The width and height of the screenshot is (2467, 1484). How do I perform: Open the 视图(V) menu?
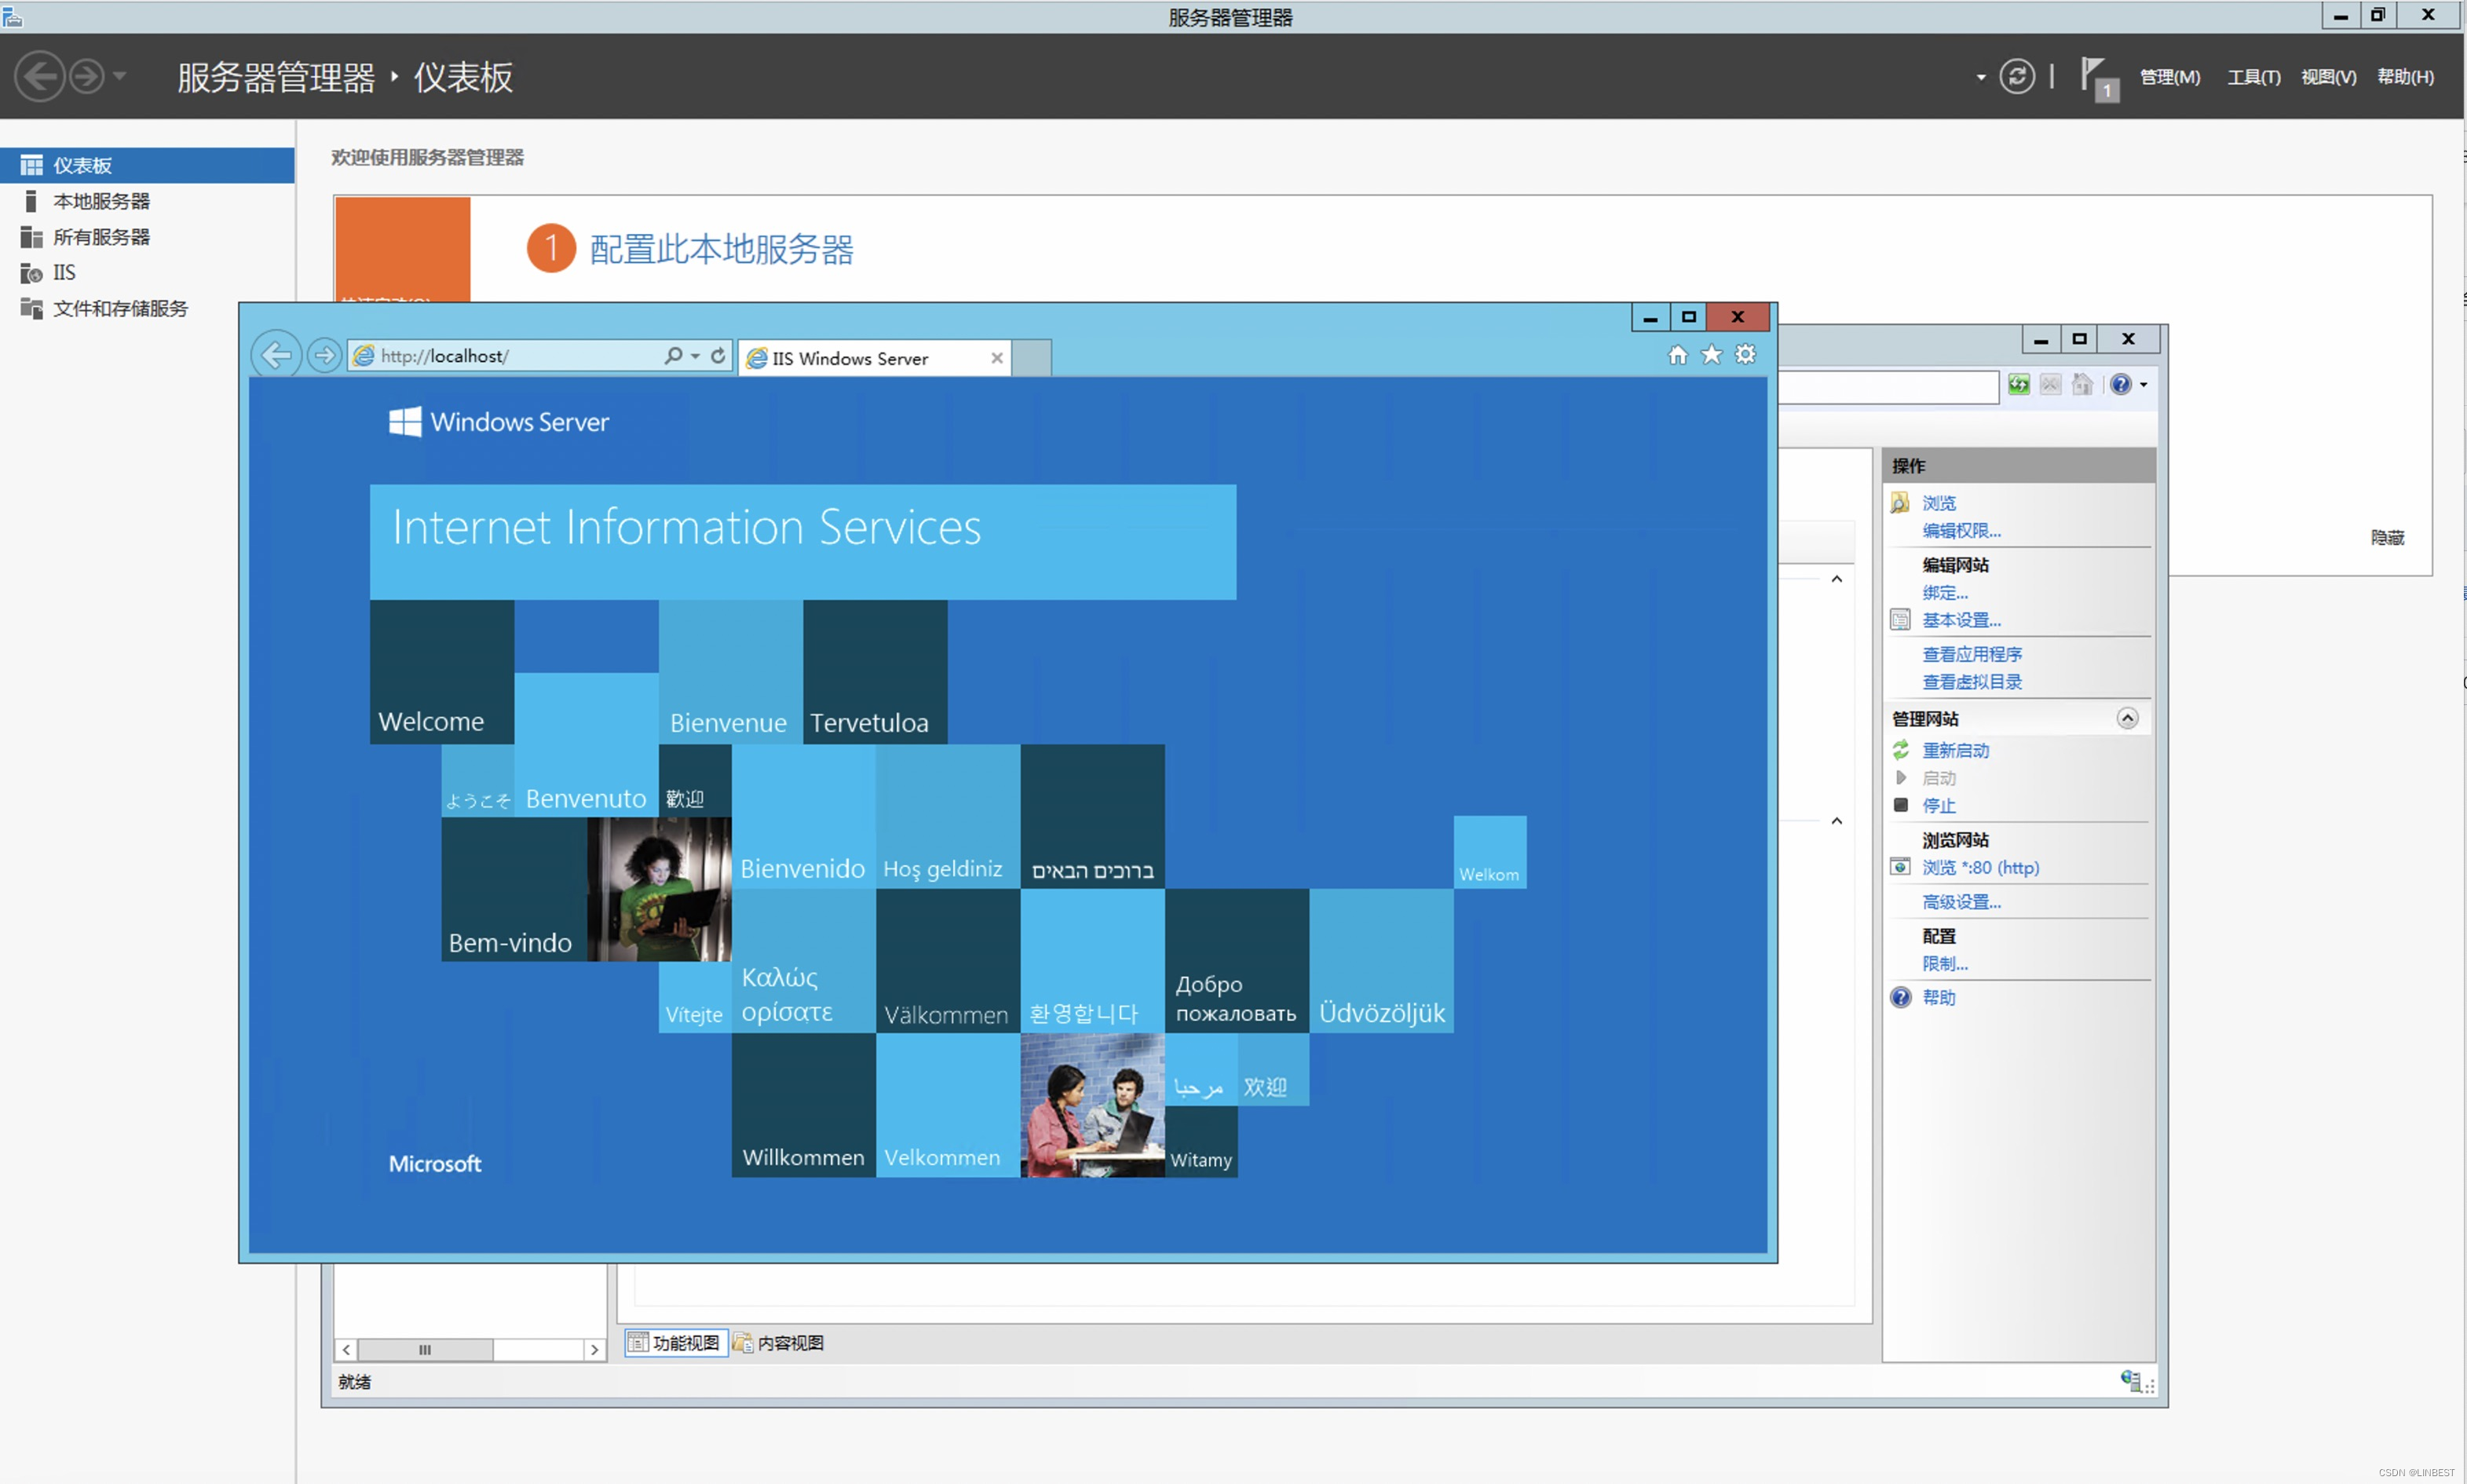click(2328, 77)
